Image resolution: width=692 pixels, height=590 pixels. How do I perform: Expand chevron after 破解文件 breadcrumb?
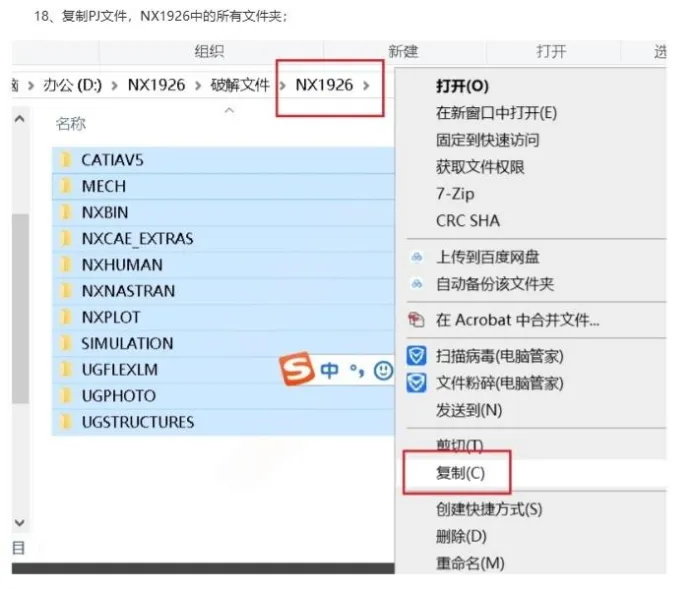(282, 85)
